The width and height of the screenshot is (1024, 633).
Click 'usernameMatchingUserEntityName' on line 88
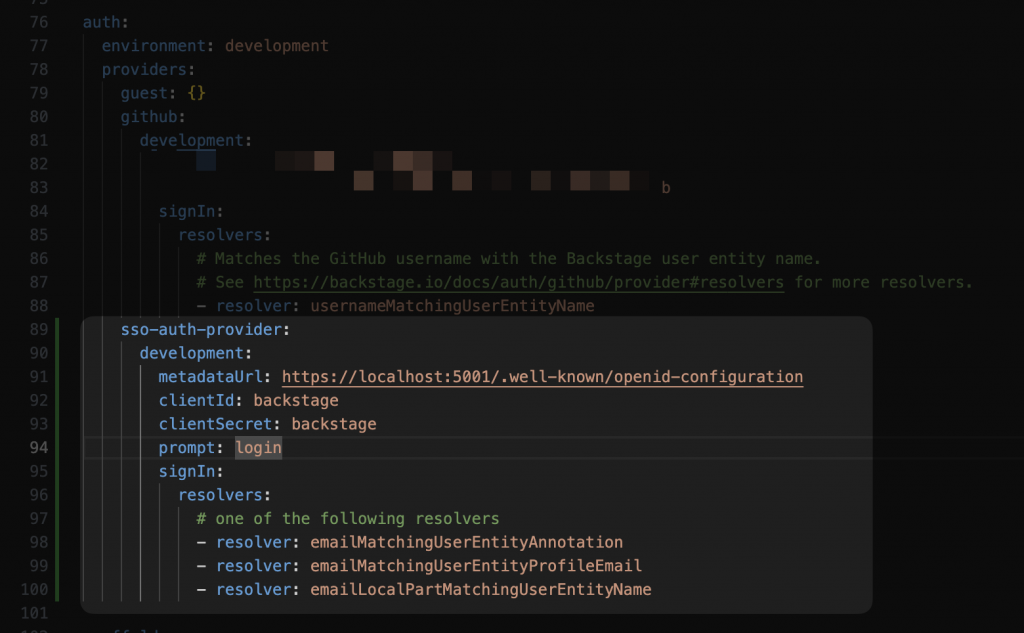pyautogui.click(x=452, y=306)
